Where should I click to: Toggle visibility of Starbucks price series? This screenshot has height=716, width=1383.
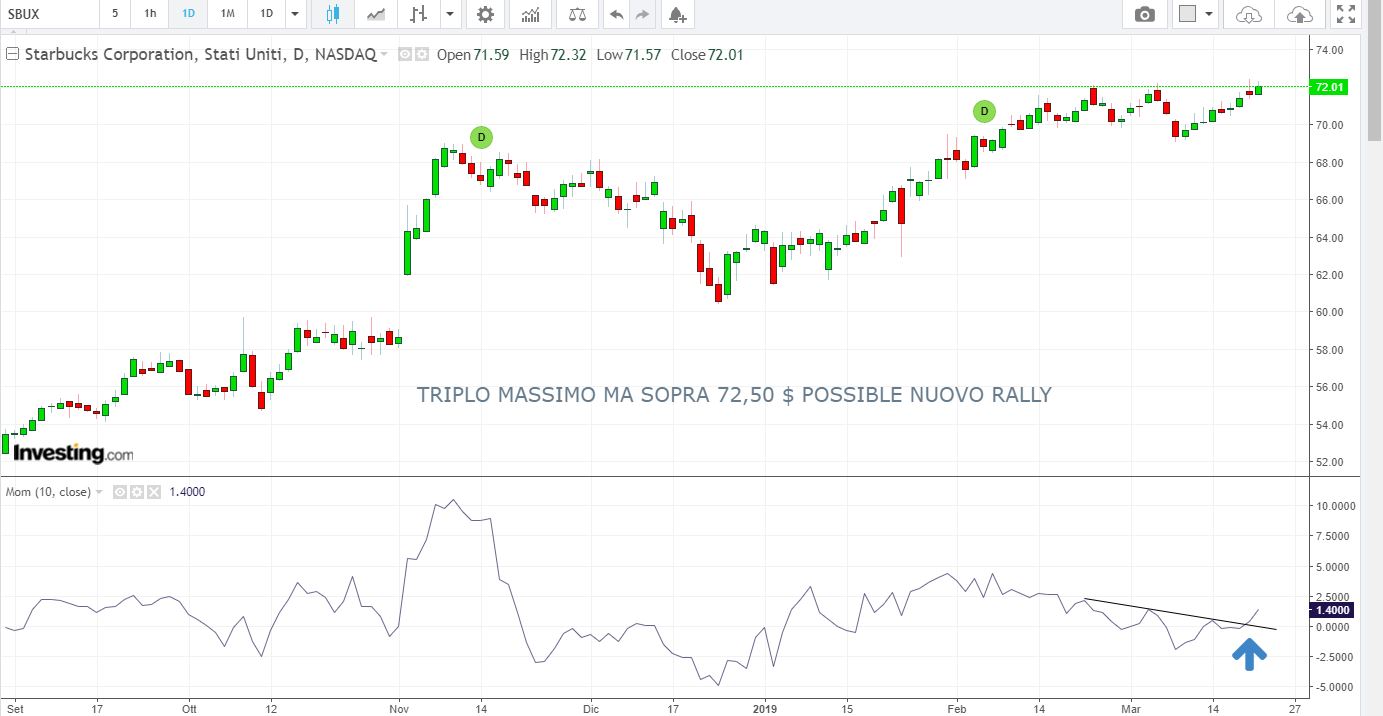tap(406, 55)
